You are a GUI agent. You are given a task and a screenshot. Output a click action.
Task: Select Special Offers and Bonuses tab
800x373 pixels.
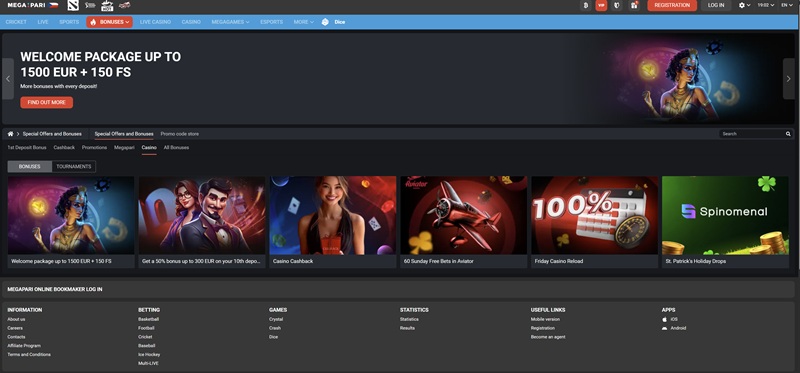click(x=124, y=134)
